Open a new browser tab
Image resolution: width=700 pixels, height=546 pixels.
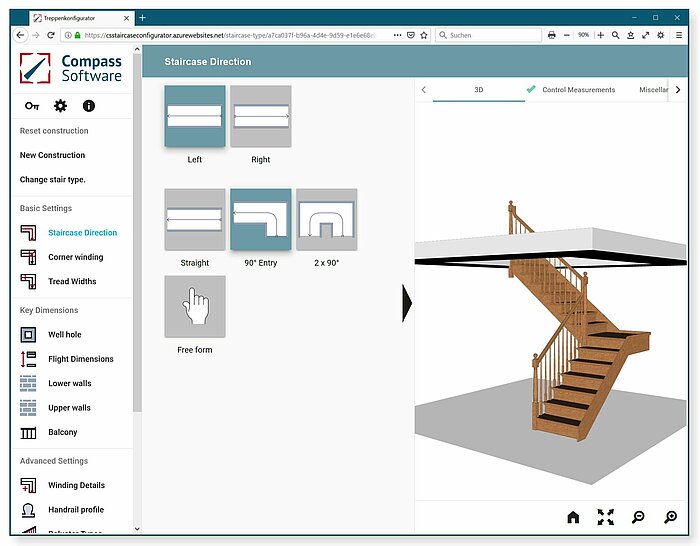tap(142, 18)
